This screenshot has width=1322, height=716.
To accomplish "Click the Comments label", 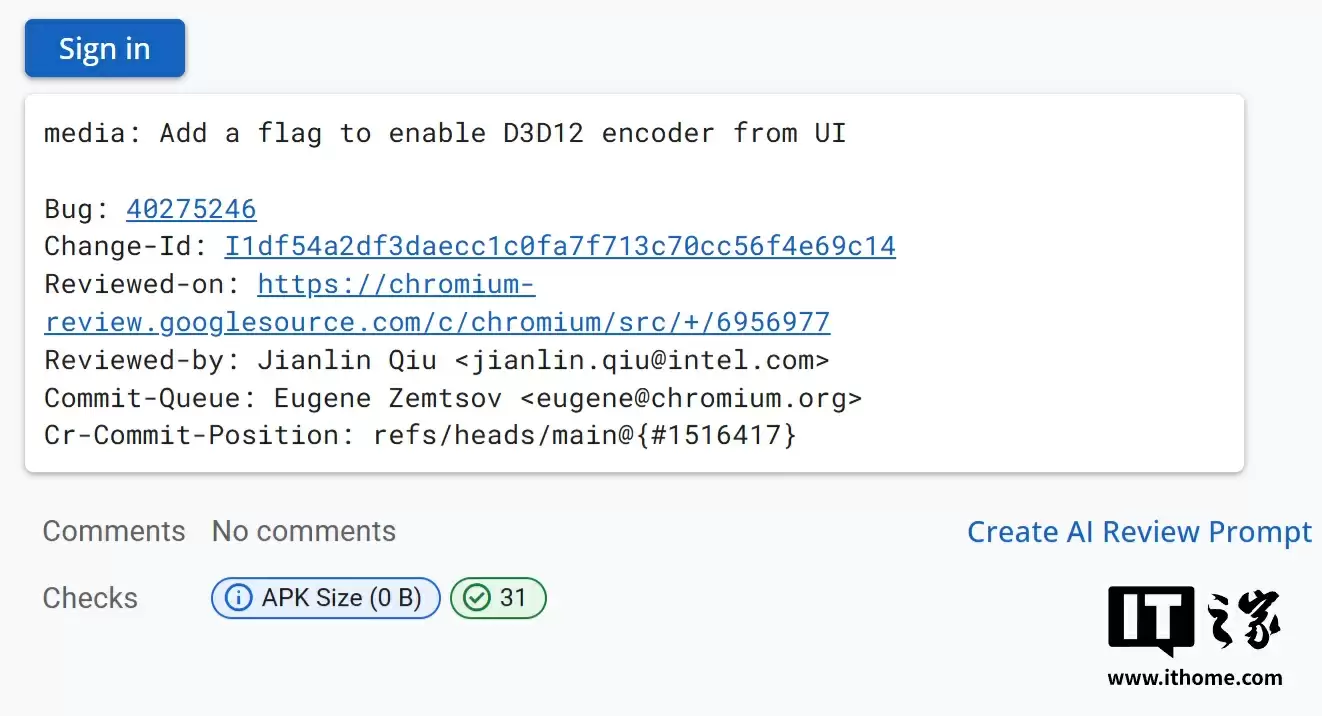I will (x=114, y=531).
